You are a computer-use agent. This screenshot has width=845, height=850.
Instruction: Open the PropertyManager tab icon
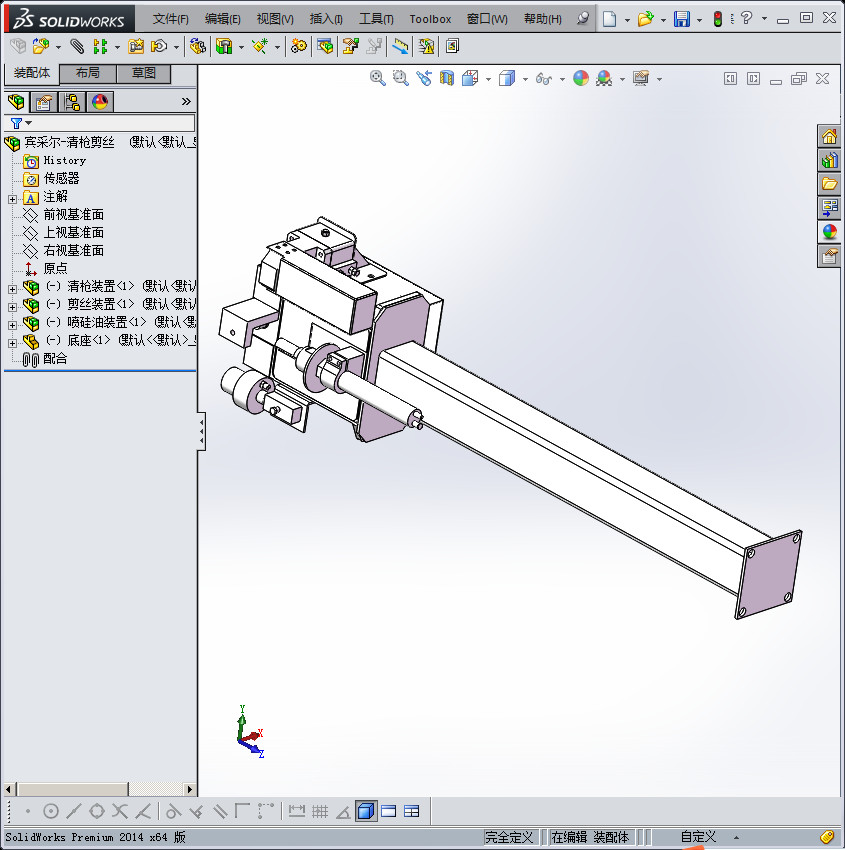click(x=43, y=102)
